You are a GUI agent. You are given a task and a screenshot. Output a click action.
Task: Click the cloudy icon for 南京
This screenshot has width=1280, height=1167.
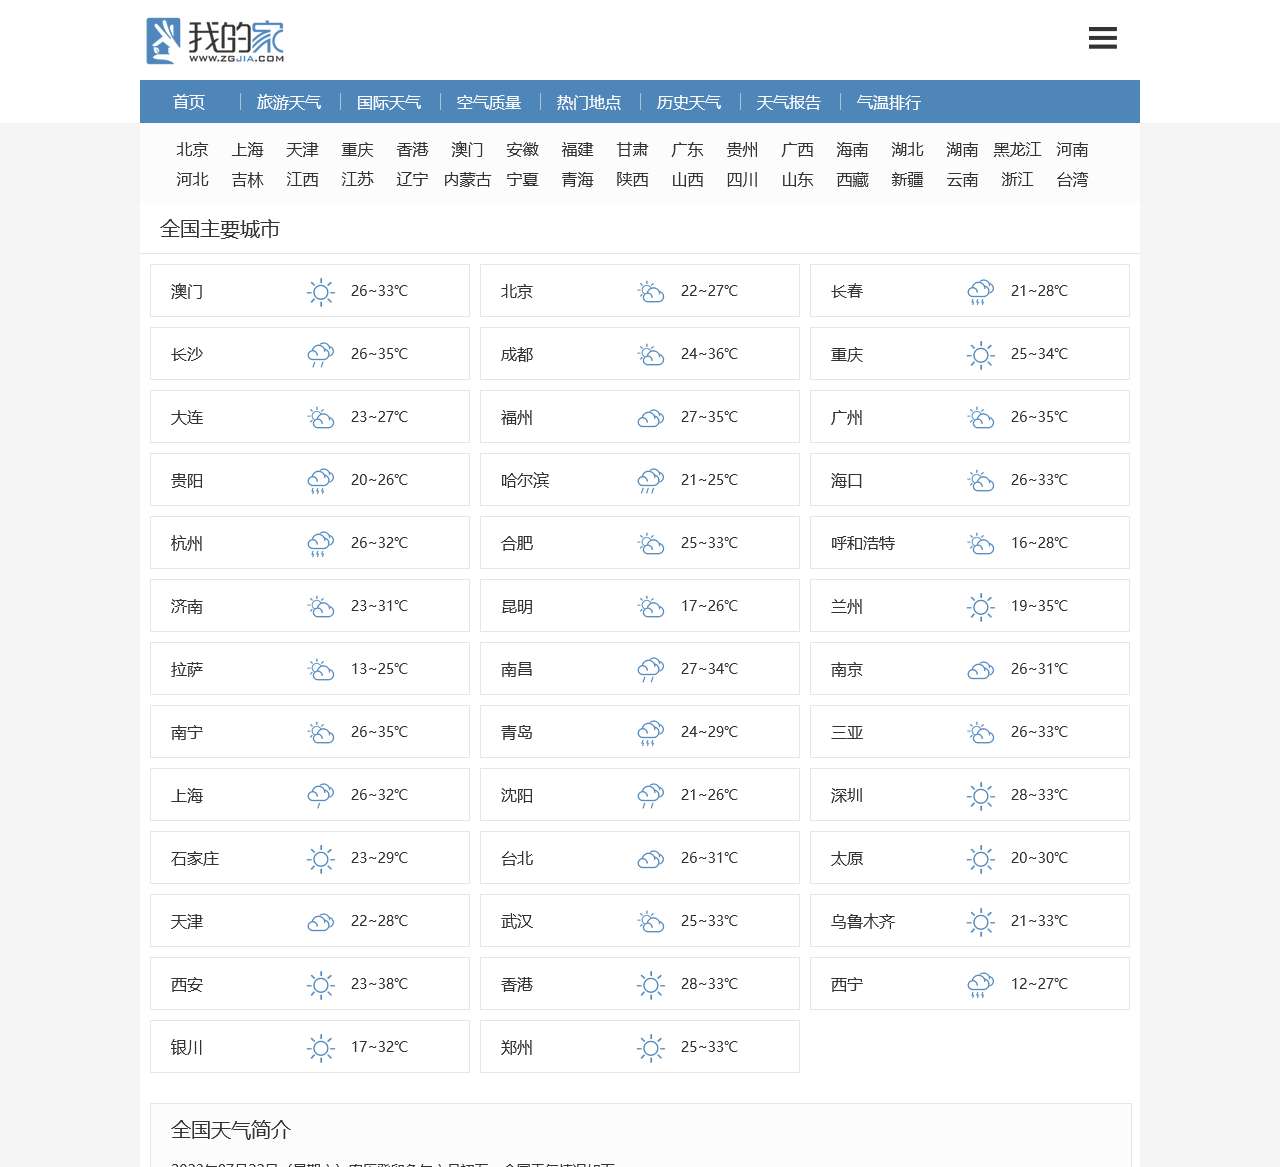[x=980, y=670]
